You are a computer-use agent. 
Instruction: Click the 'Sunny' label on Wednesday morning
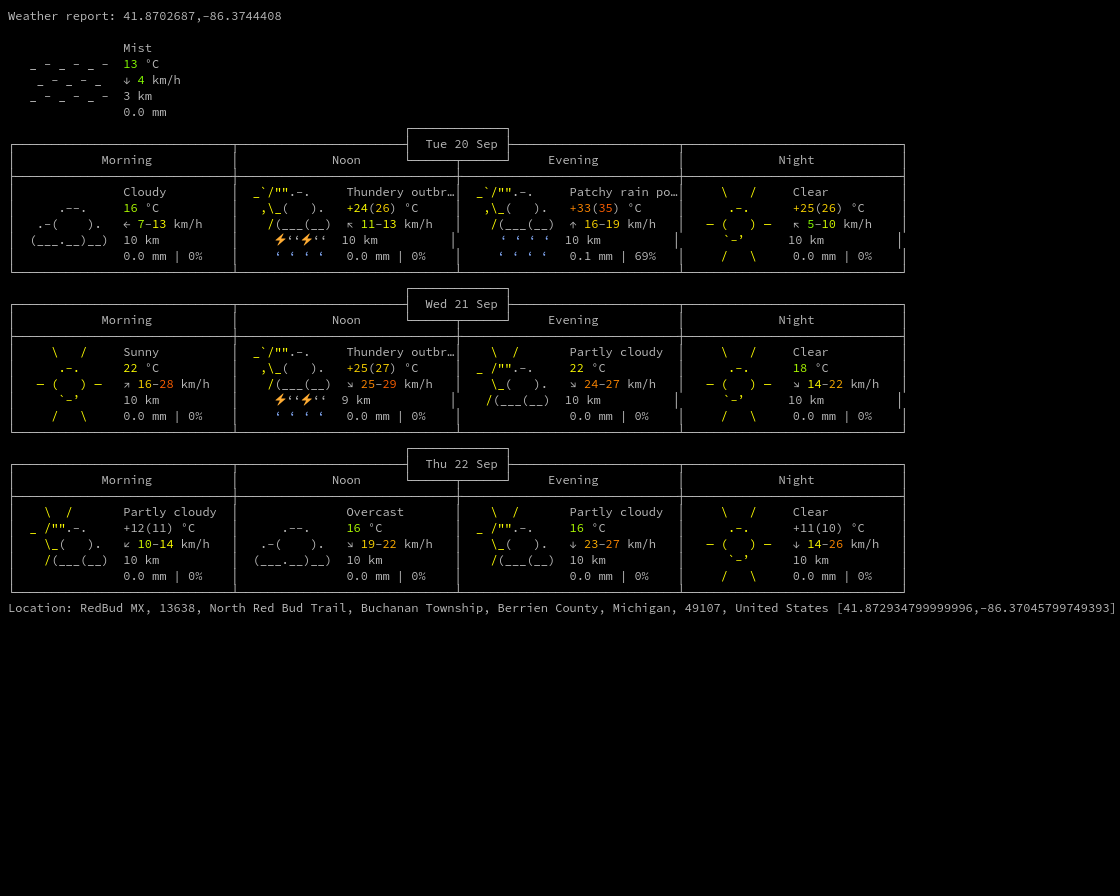[141, 352]
